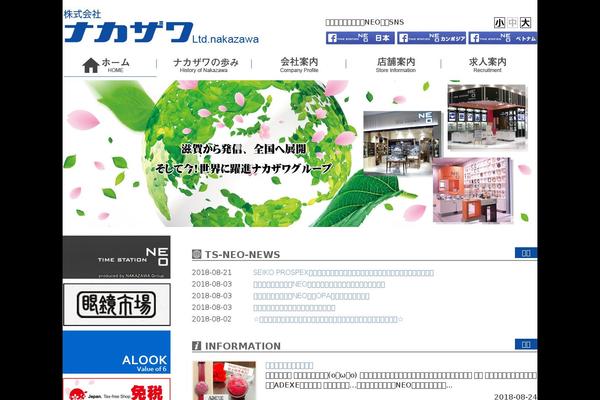The height and width of the screenshot is (400, 600).
Task: Click the Nakazawa company logo
Action: pos(161,27)
